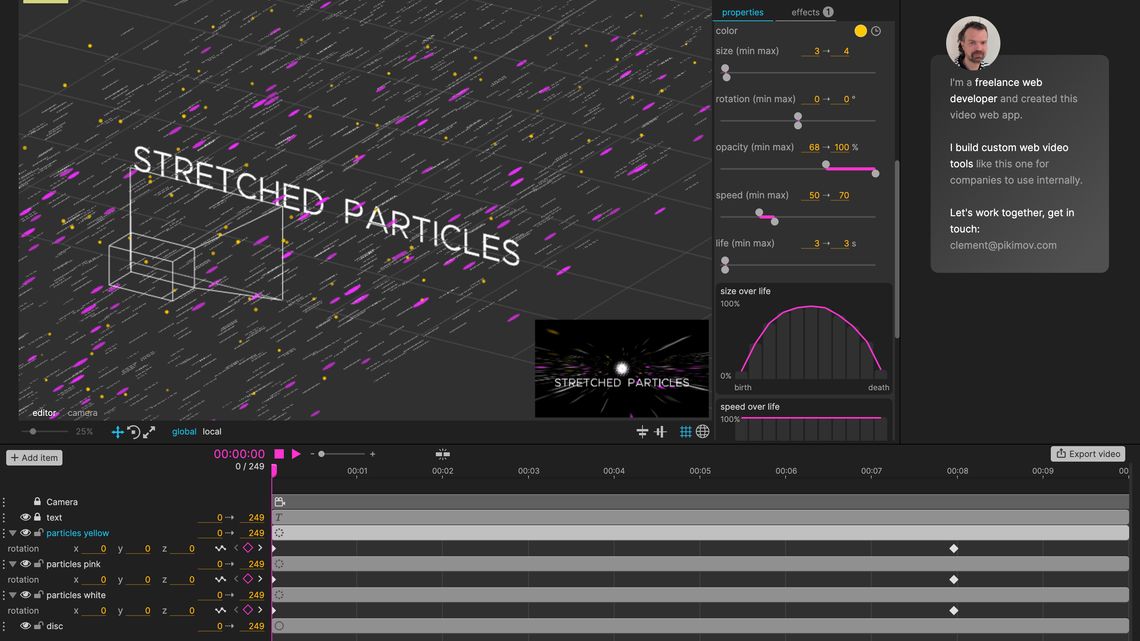This screenshot has width=1140, height=641.
Task: Click the viewport zoom slider at 25%
Action: [x=45, y=432]
